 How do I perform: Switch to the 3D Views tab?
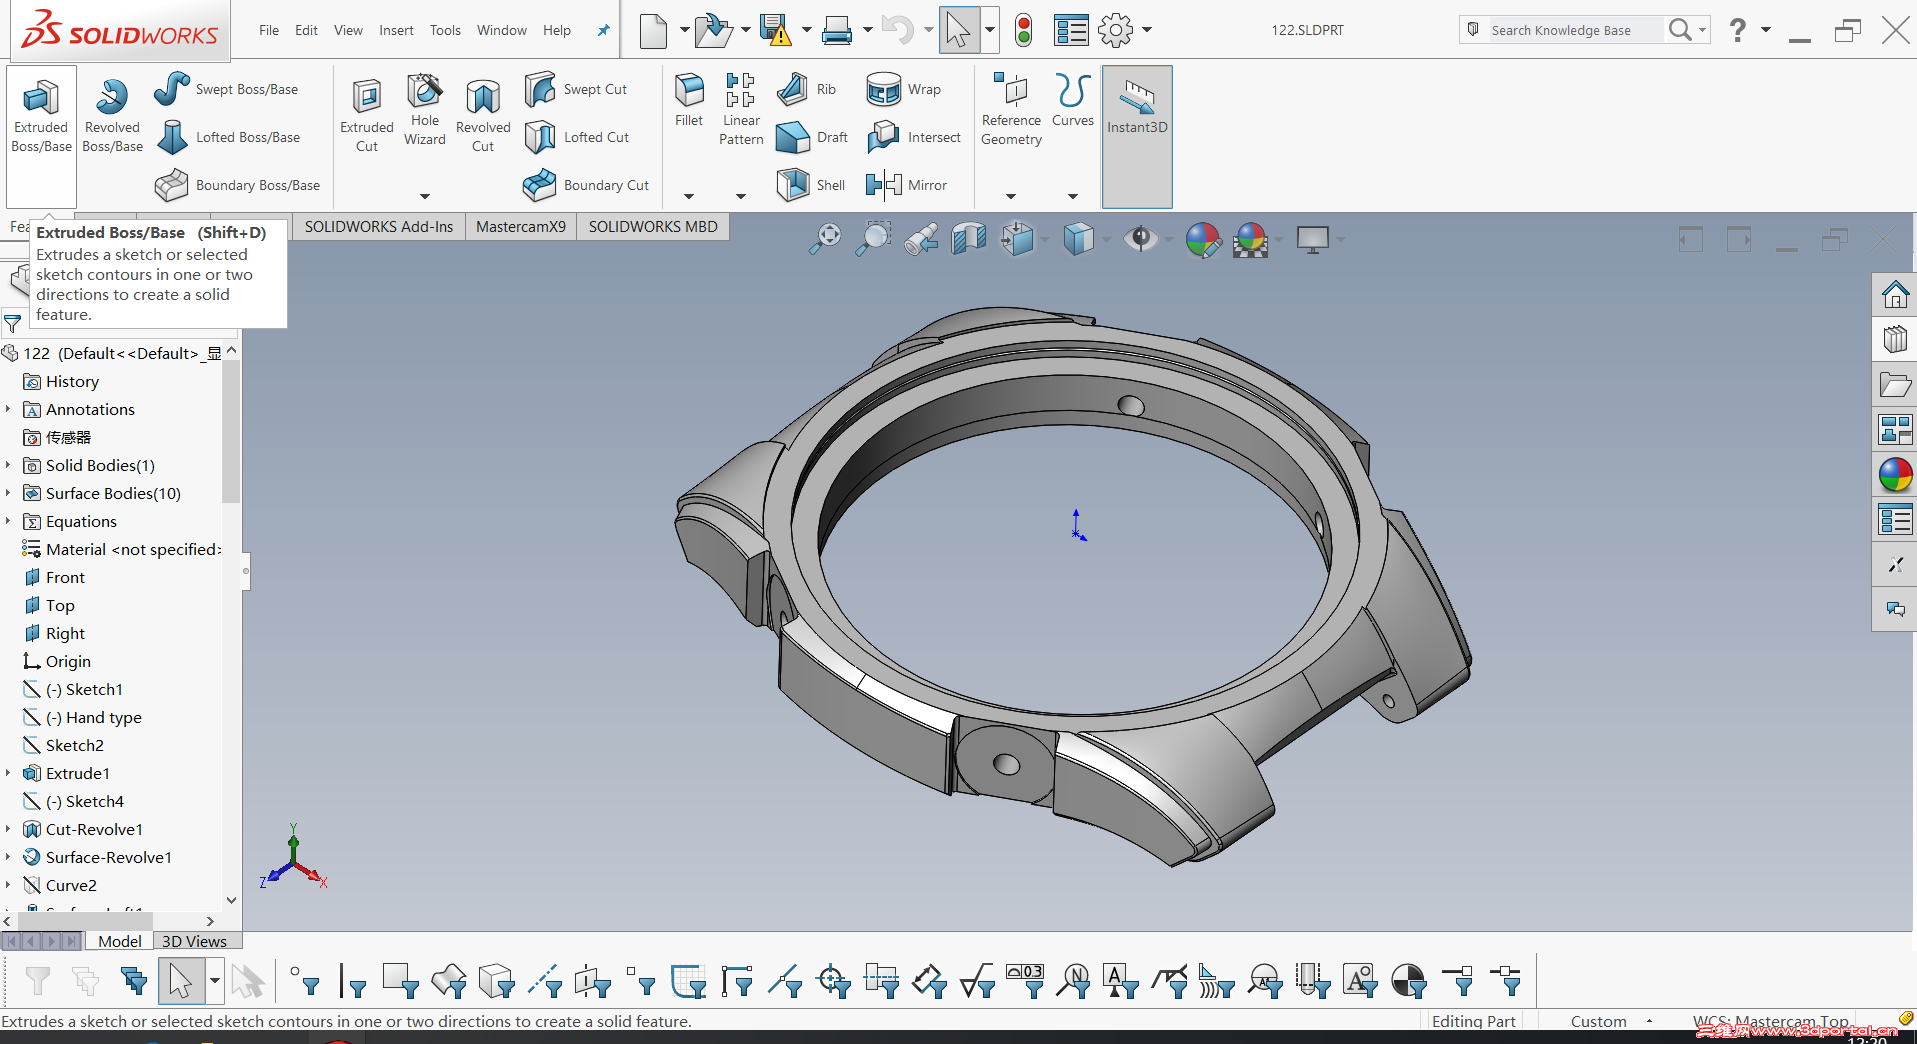coord(194,941)
